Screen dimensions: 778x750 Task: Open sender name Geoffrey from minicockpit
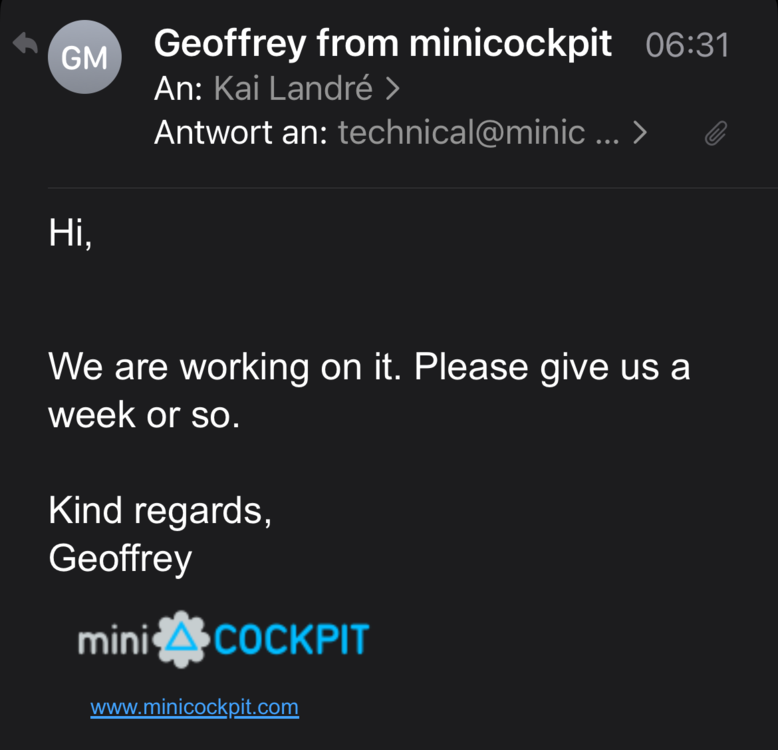(382, 44)
